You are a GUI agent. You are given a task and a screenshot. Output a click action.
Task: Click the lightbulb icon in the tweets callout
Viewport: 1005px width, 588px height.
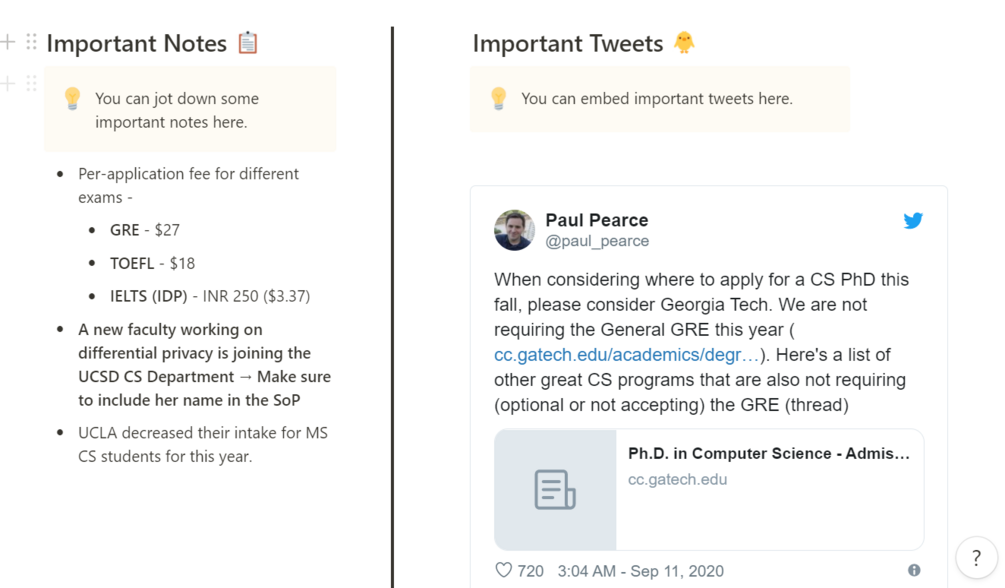[x=498, y=98]
